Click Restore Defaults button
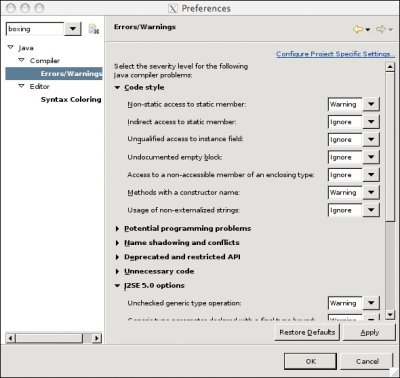The height and width of the screenshot is (378, 400). (x=307, y=332)
